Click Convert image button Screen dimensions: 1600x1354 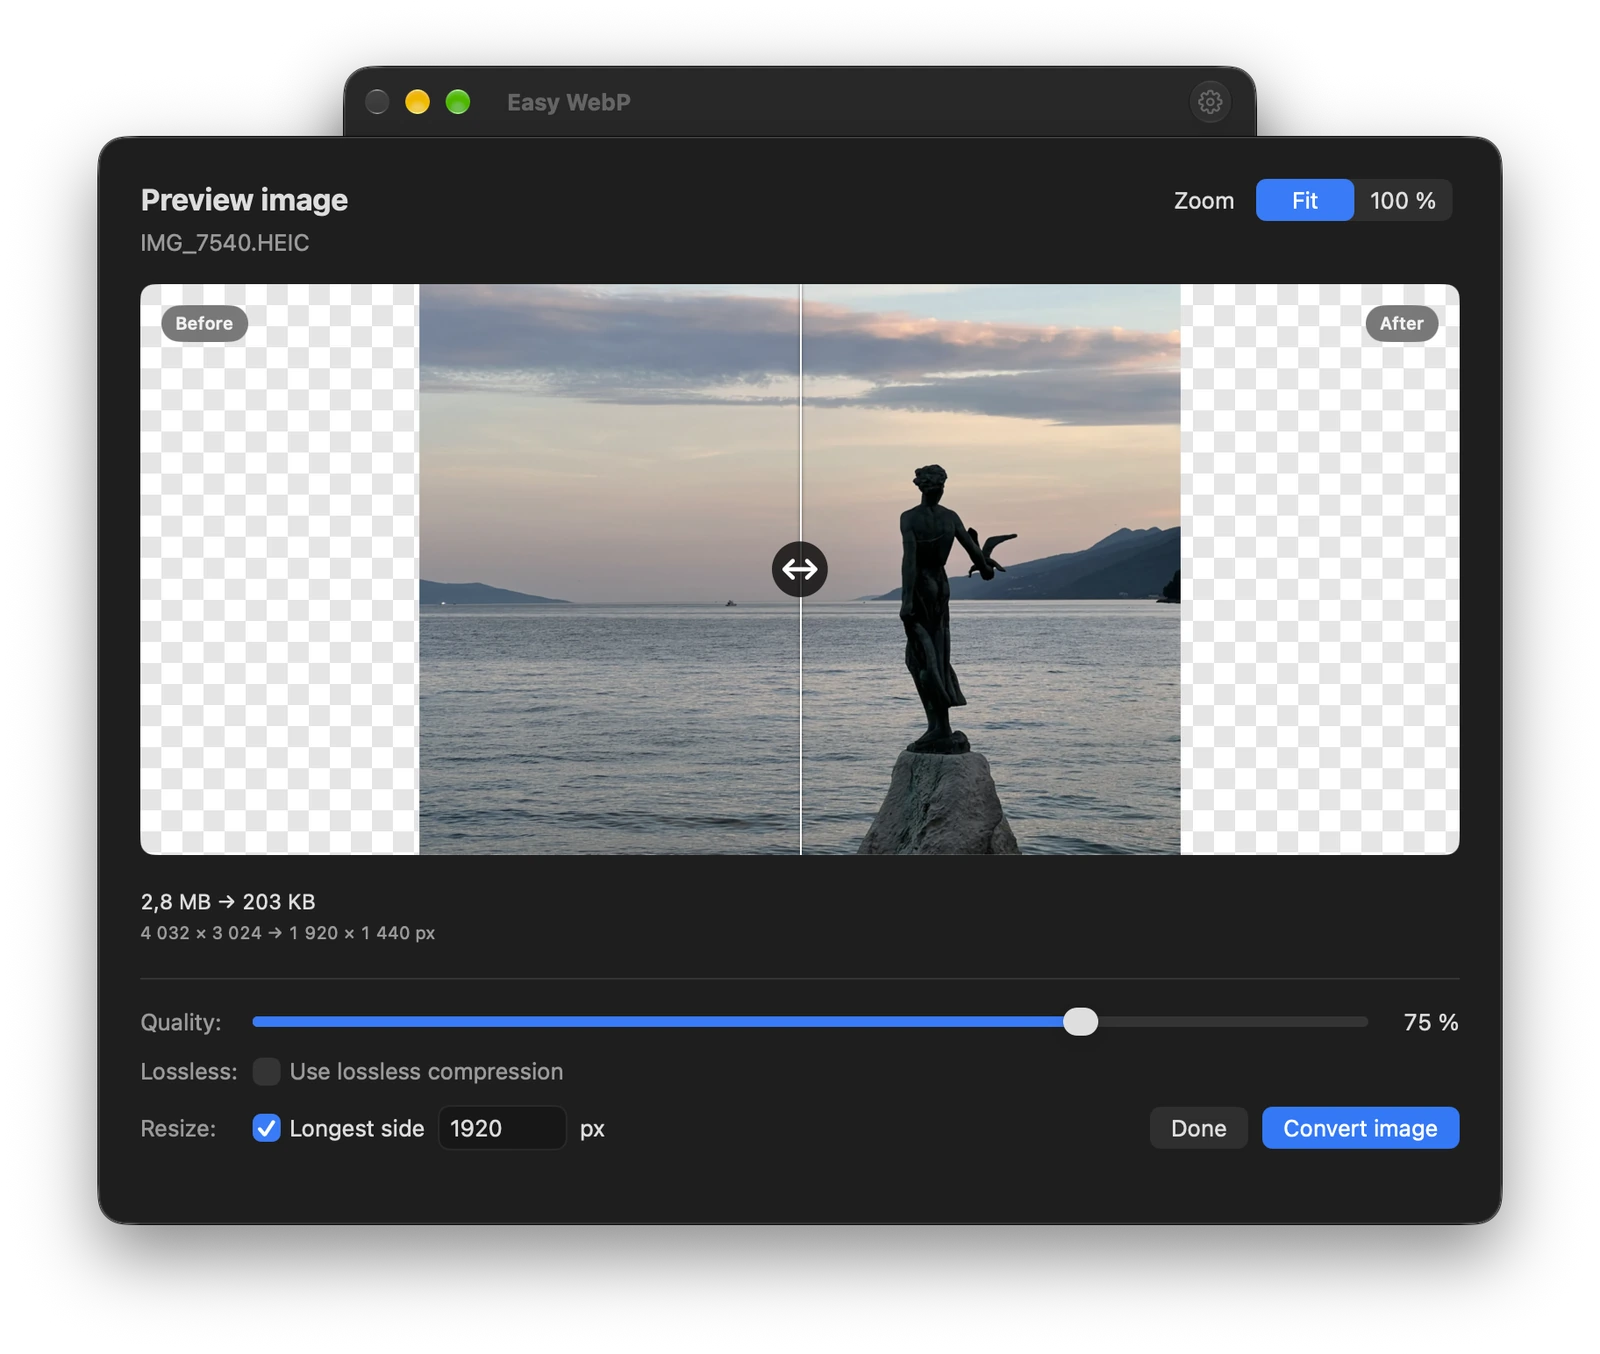(x=1360, y=1128)
